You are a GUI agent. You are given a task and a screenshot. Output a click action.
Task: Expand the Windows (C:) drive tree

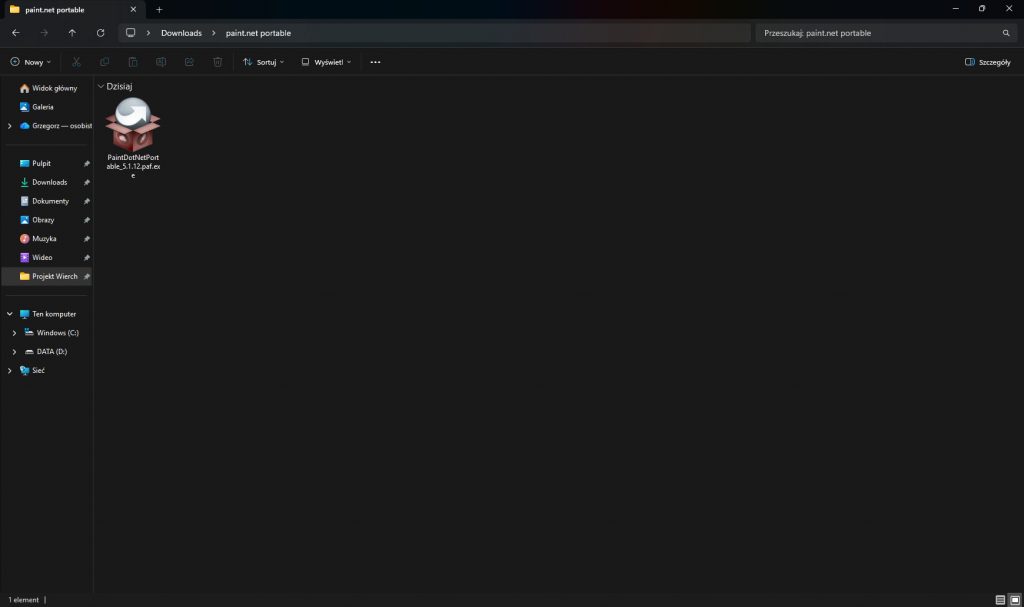pos(14,333)
